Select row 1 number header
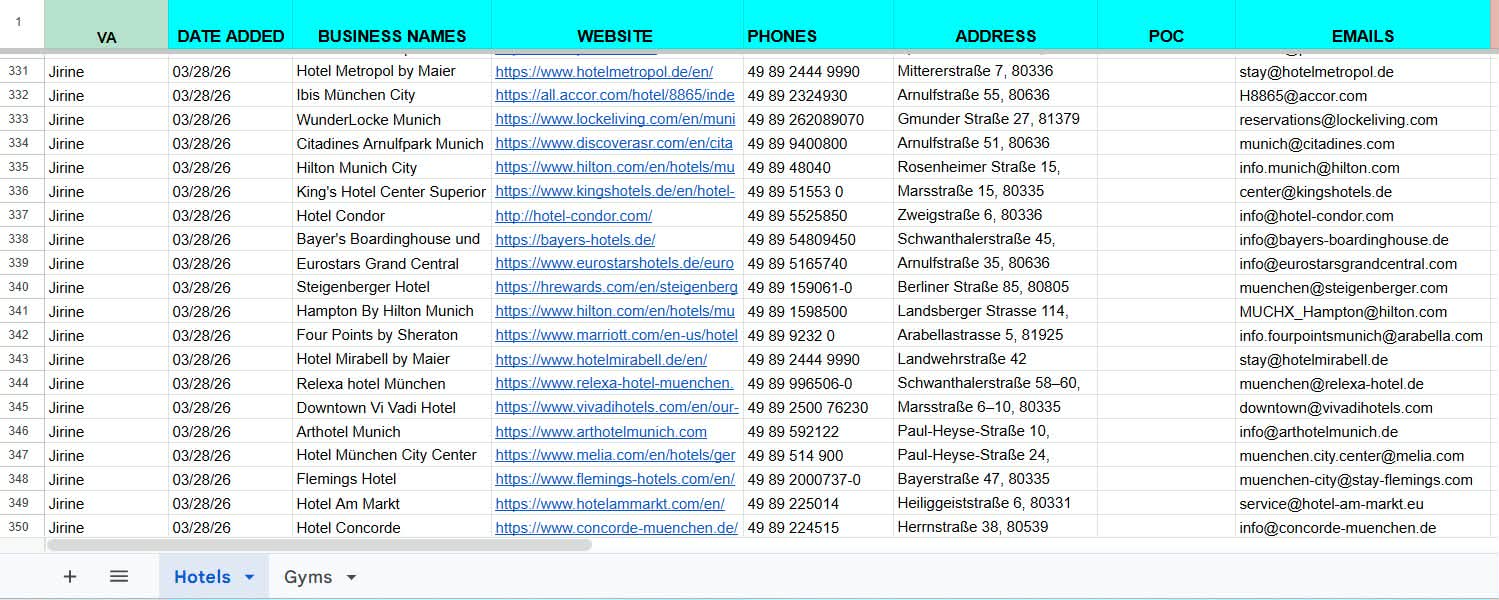Image resolution: width=1499 pixels, height=600 pixels. pyautogui.click(x=22, y=22)
